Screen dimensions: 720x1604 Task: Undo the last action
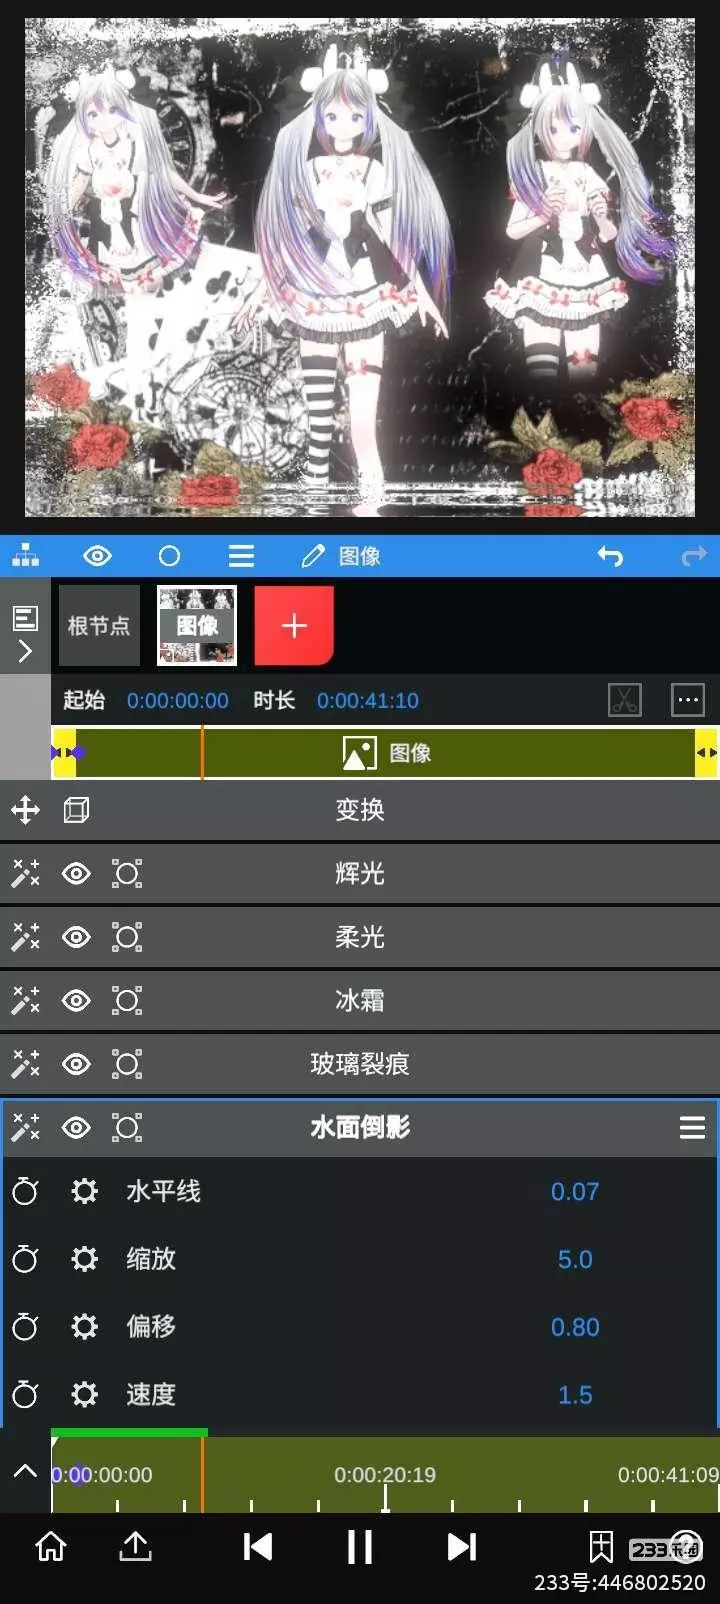click(x=610, y=556)
